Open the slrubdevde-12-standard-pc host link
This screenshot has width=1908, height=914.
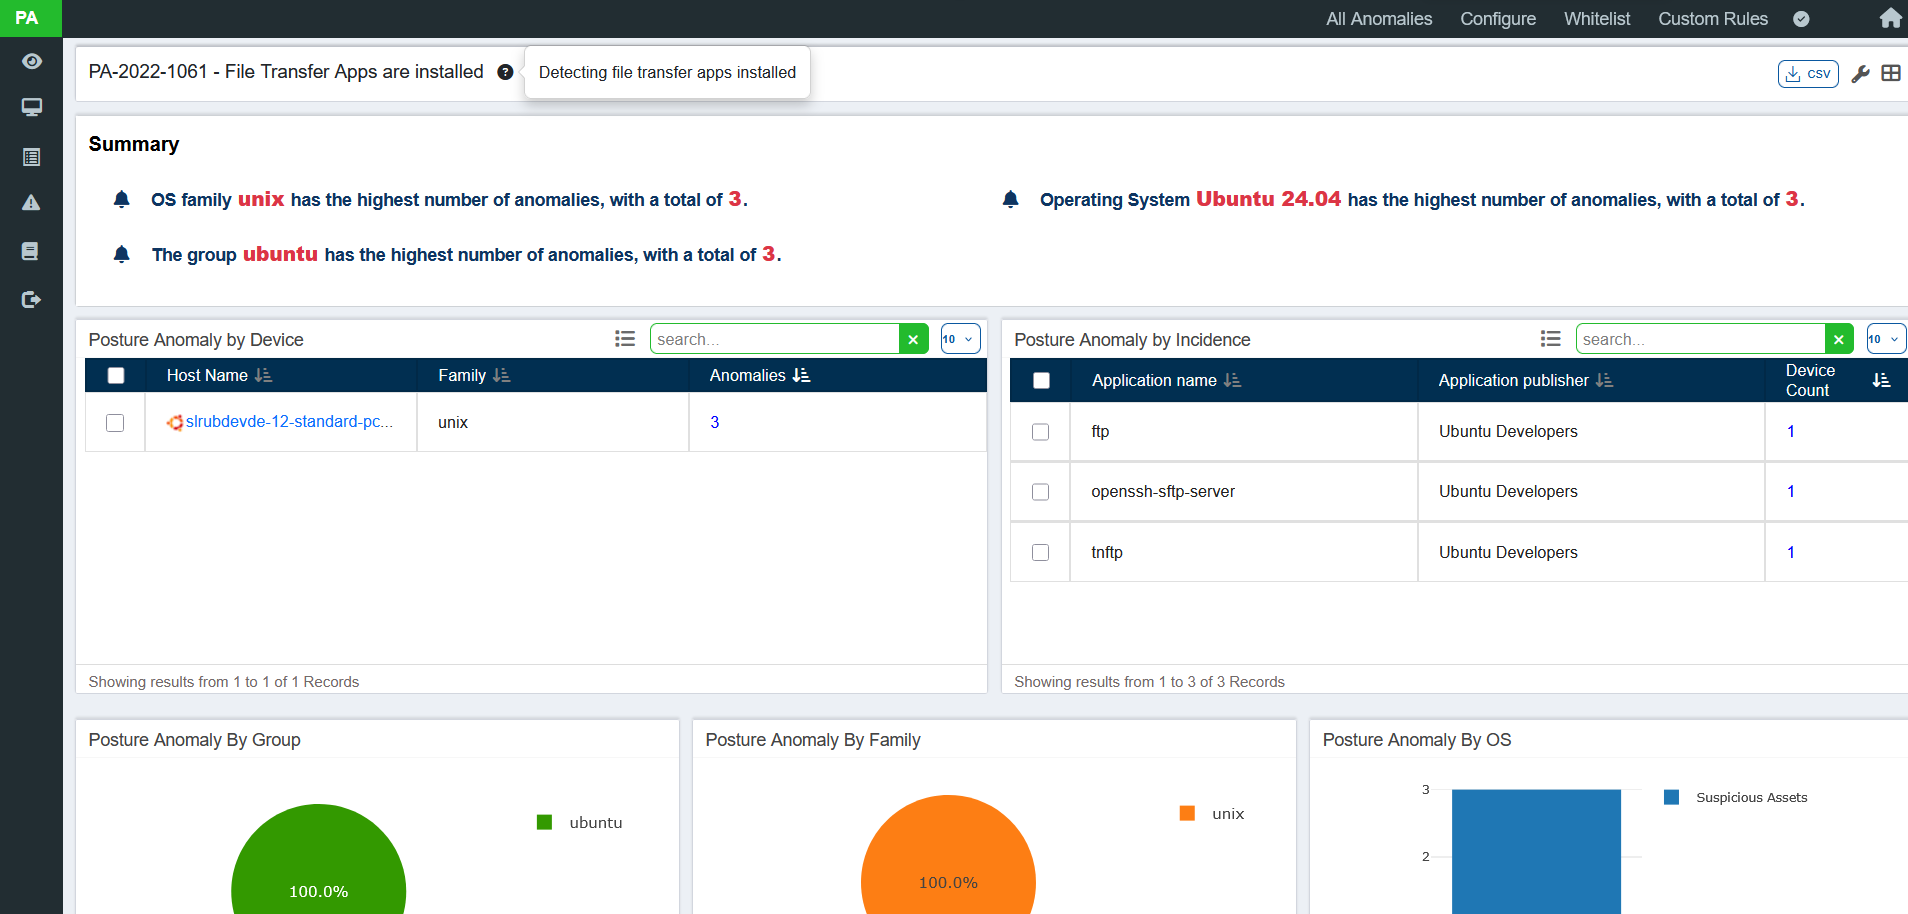click(x=289, y=422)
